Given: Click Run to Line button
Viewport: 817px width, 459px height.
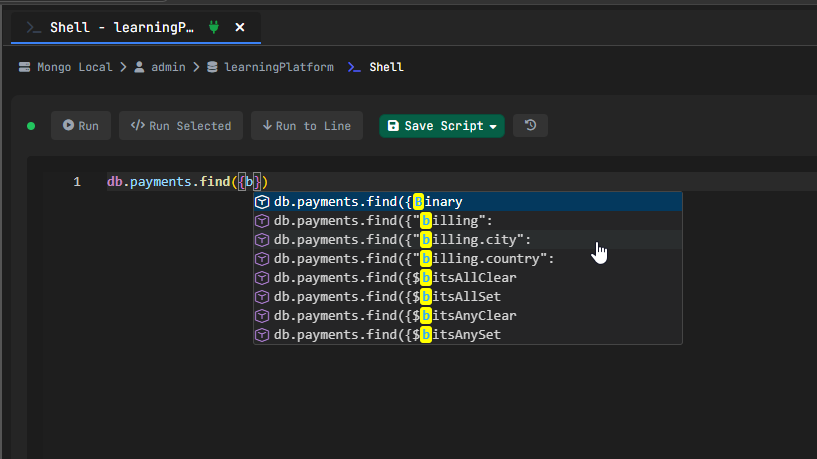Looking at the screenshot, I should (x=307, y=126).
